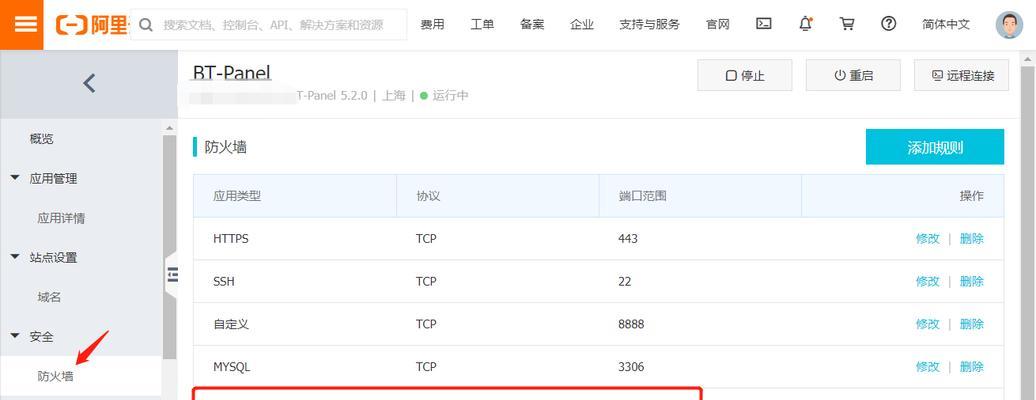Go back with the left chevron arrow
1036x400 pixels.
coord(89,83)
